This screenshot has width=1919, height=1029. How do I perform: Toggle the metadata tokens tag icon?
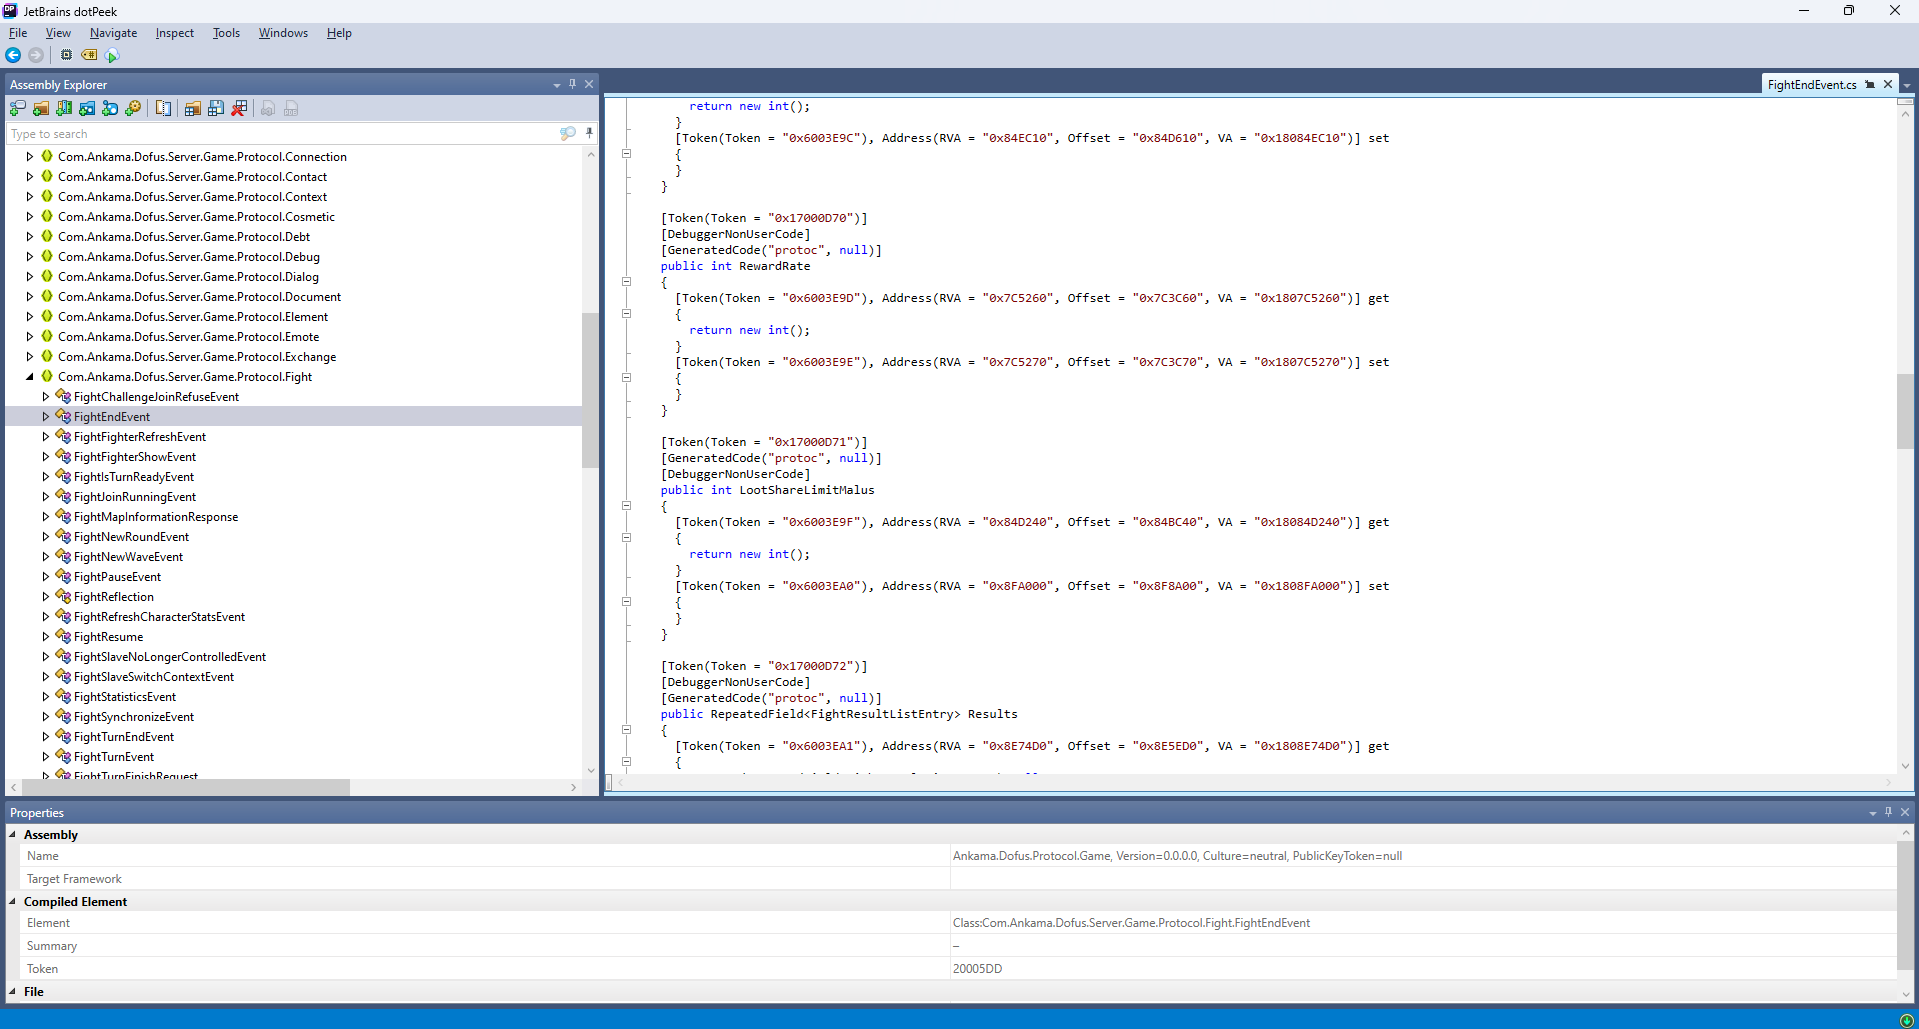tap(89, 55)
